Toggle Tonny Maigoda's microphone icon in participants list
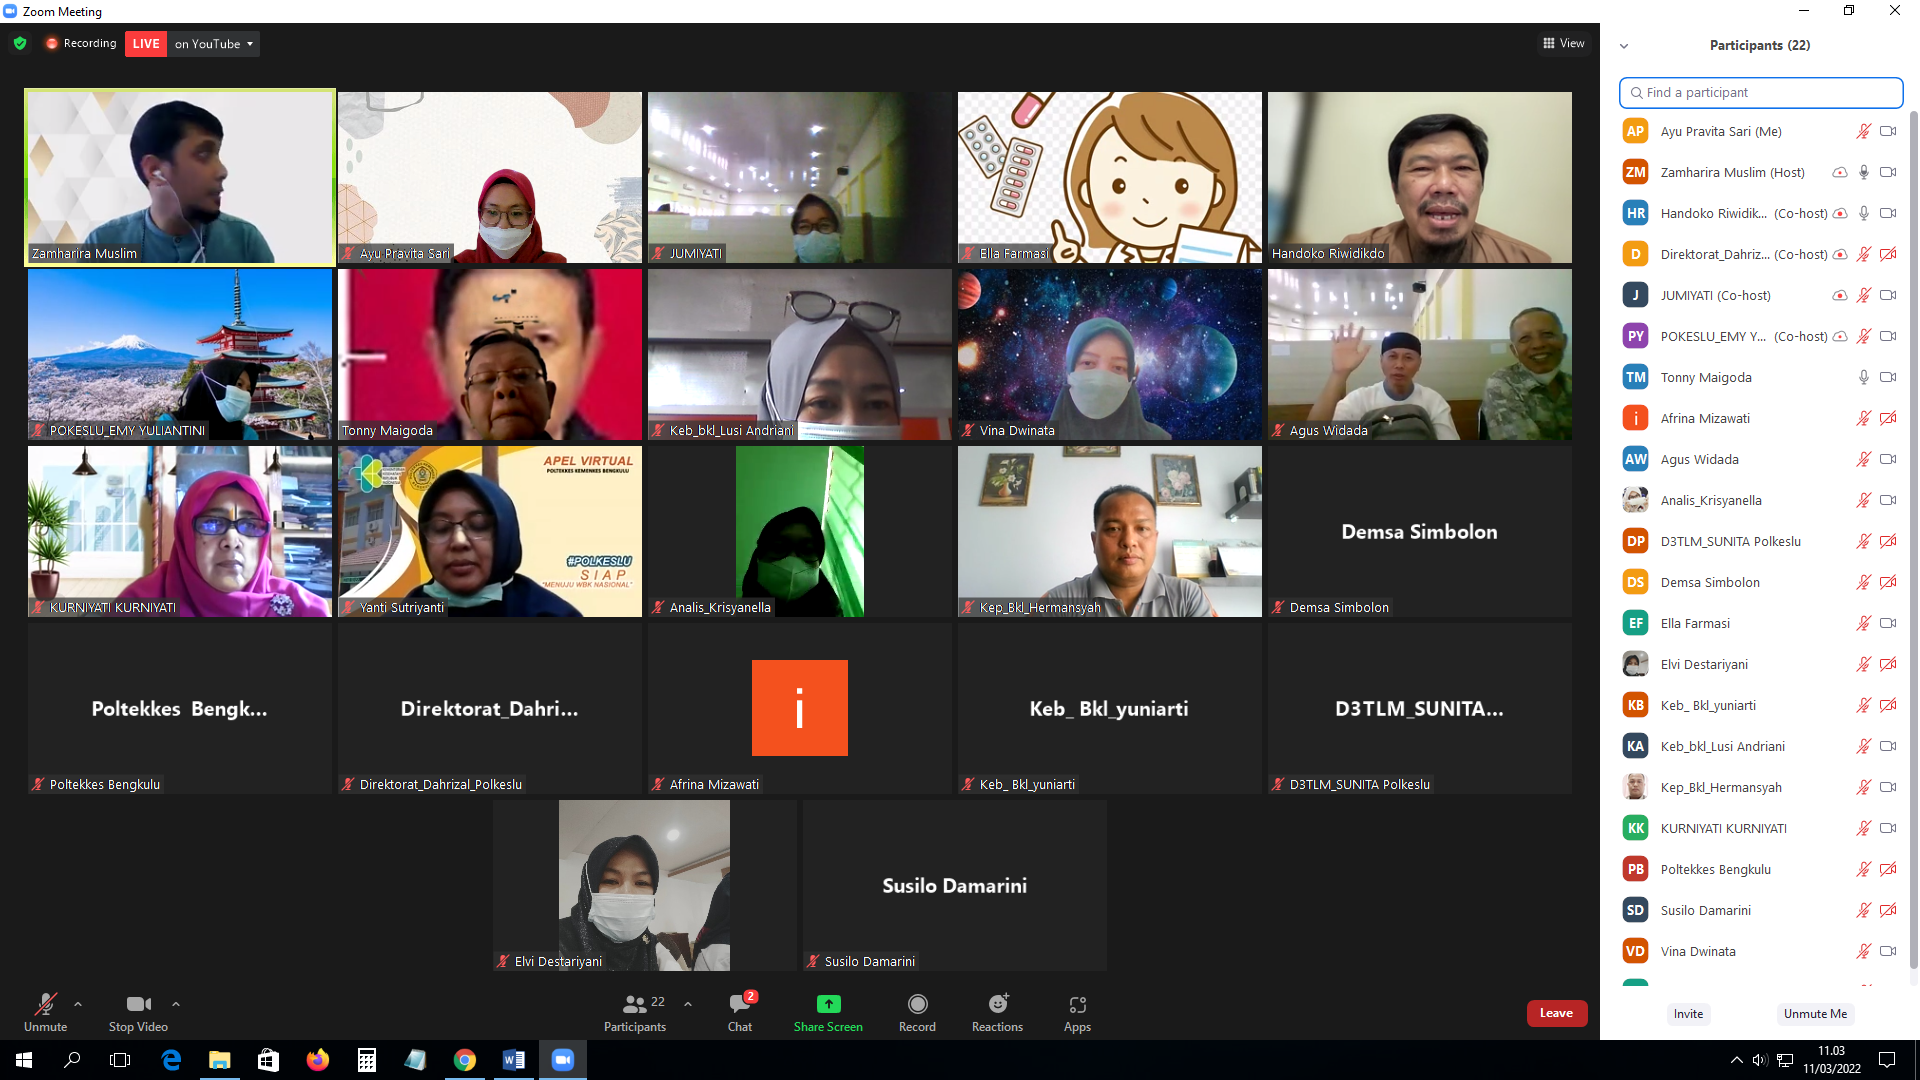The image size is (1920, 1080). [1864, 377]
